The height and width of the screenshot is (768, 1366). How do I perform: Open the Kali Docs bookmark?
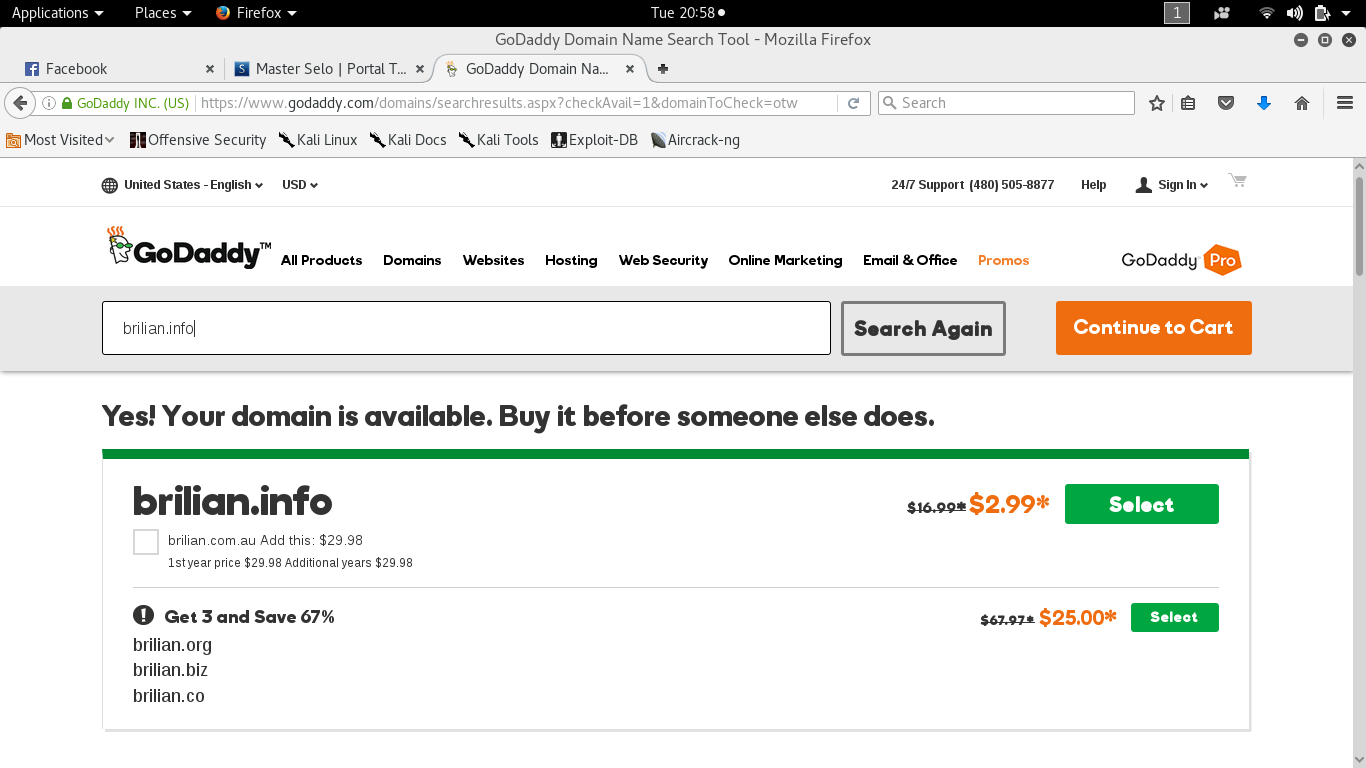tap(408, 140)
